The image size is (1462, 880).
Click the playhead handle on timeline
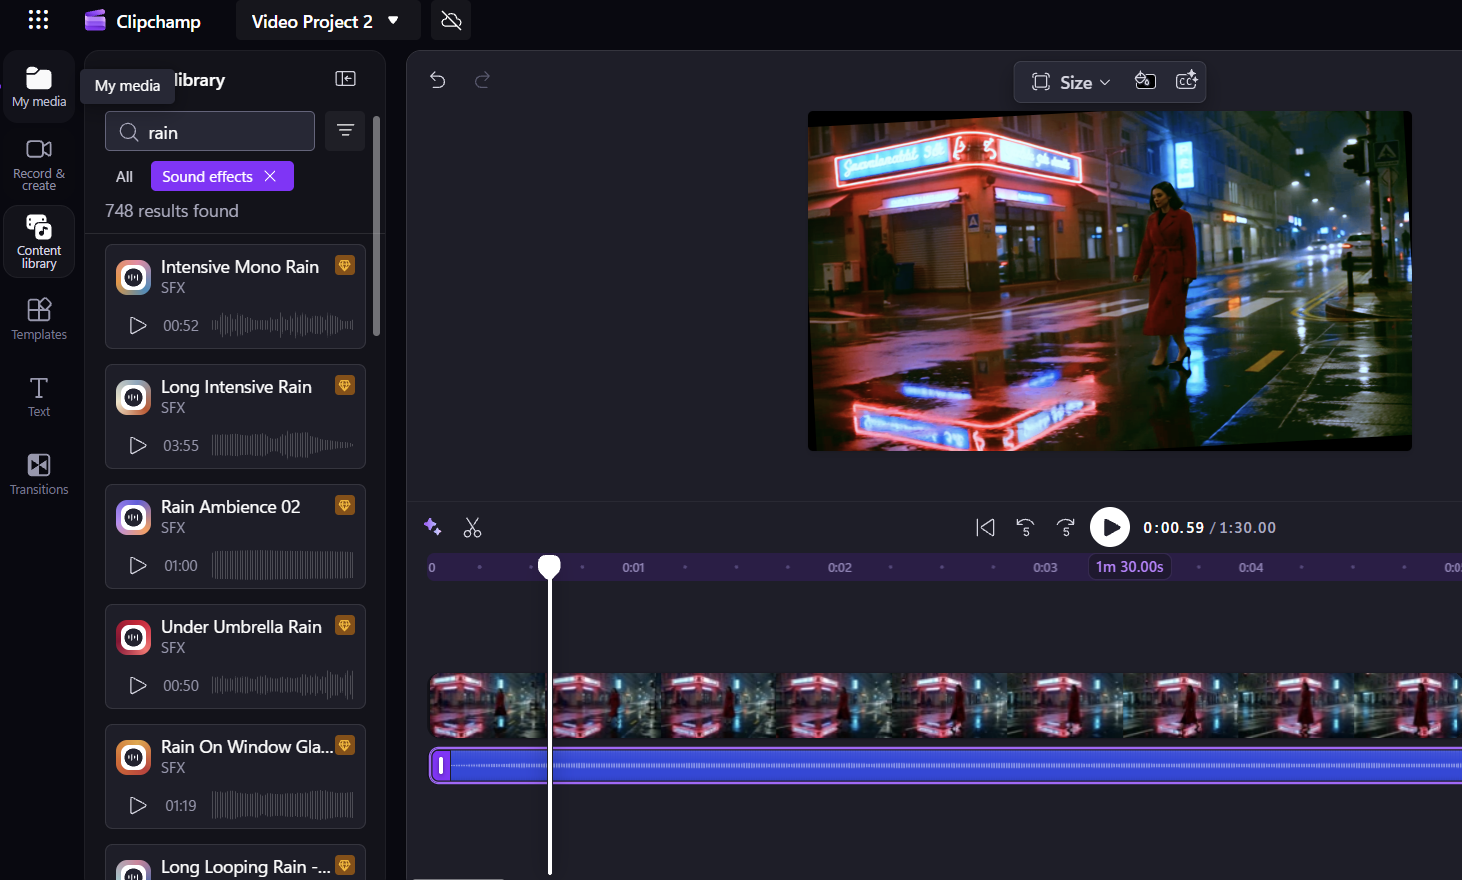(549, 567)
